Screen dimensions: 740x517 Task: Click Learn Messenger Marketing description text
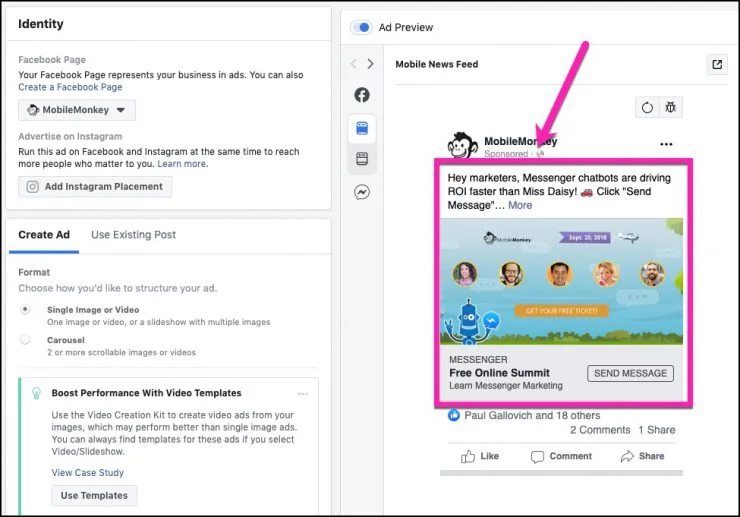click(x=505, y=386)
